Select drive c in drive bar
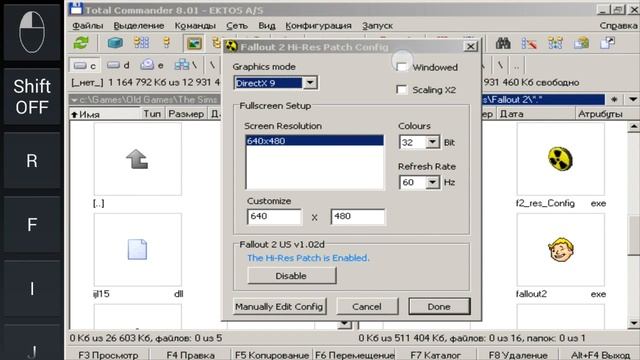The width and height of the screenshot is (640, 360). [x=85, y=65]
